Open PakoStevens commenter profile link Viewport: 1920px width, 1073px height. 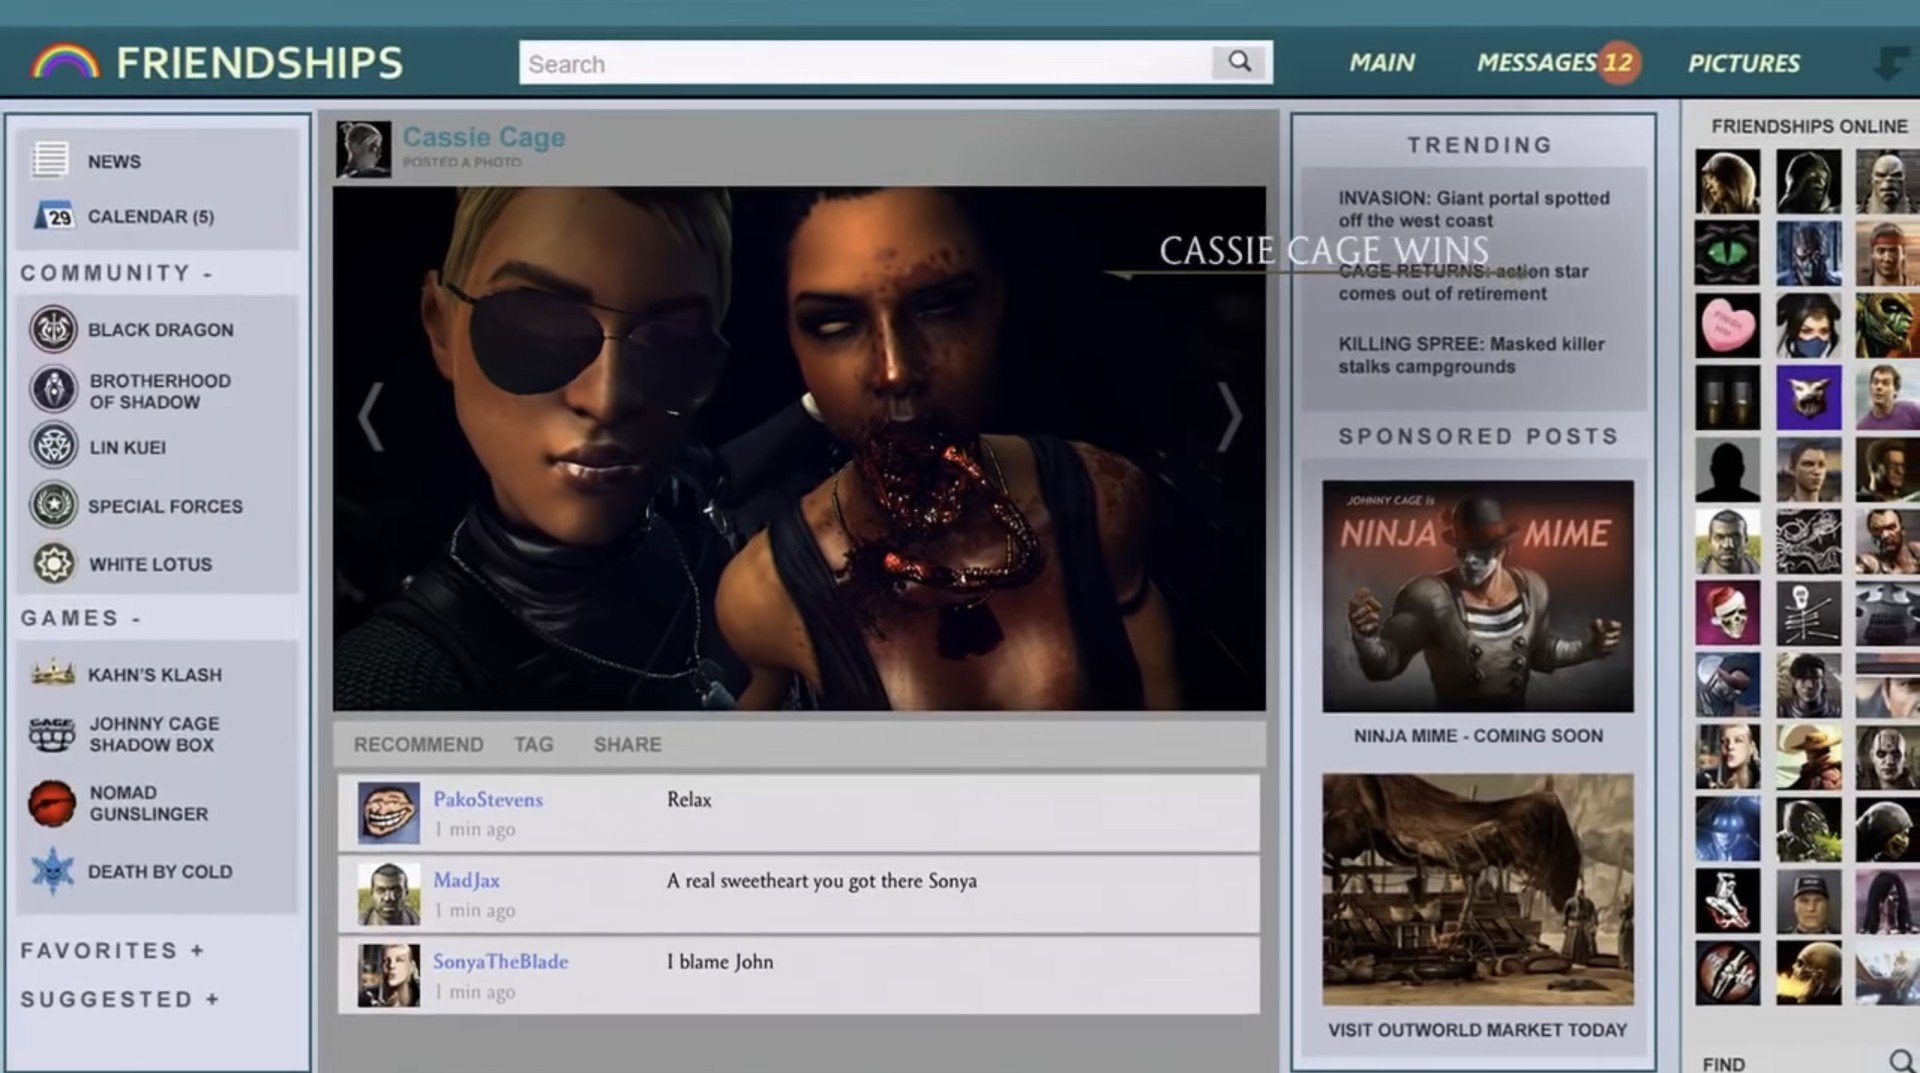(488, 799)
